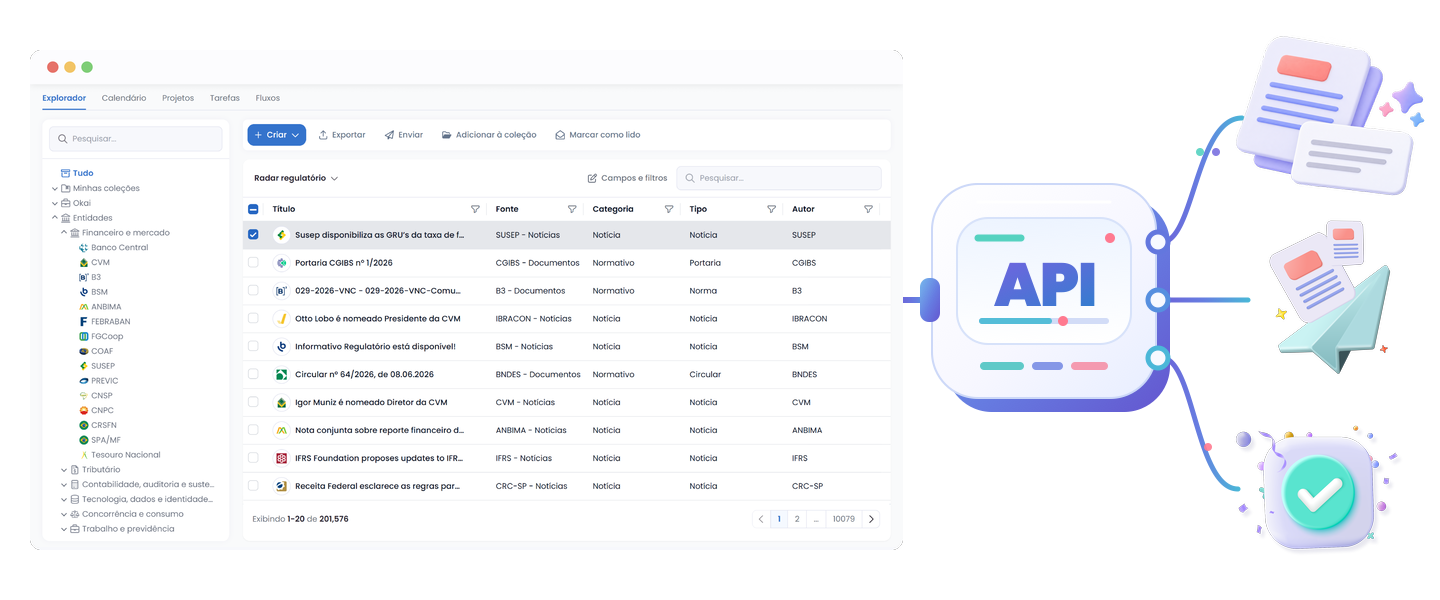Click the IBRACON logo in Otto Lobo row
The width and height of the screenshot is (1440, 600).
[281, 319]
